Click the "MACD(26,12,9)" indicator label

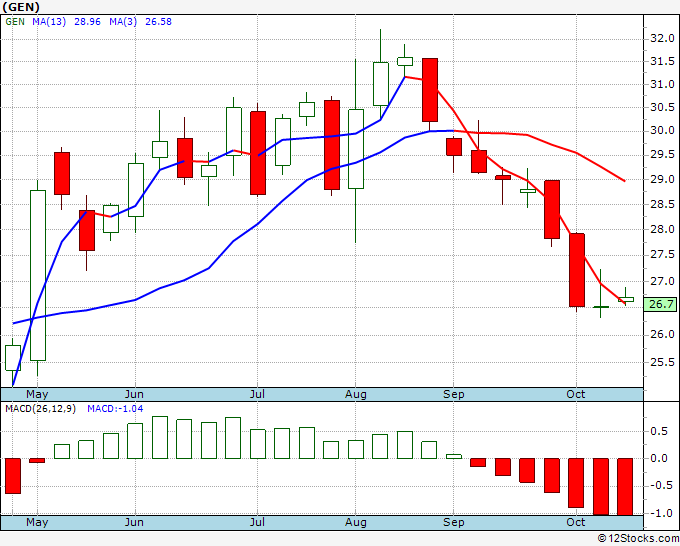40,409
